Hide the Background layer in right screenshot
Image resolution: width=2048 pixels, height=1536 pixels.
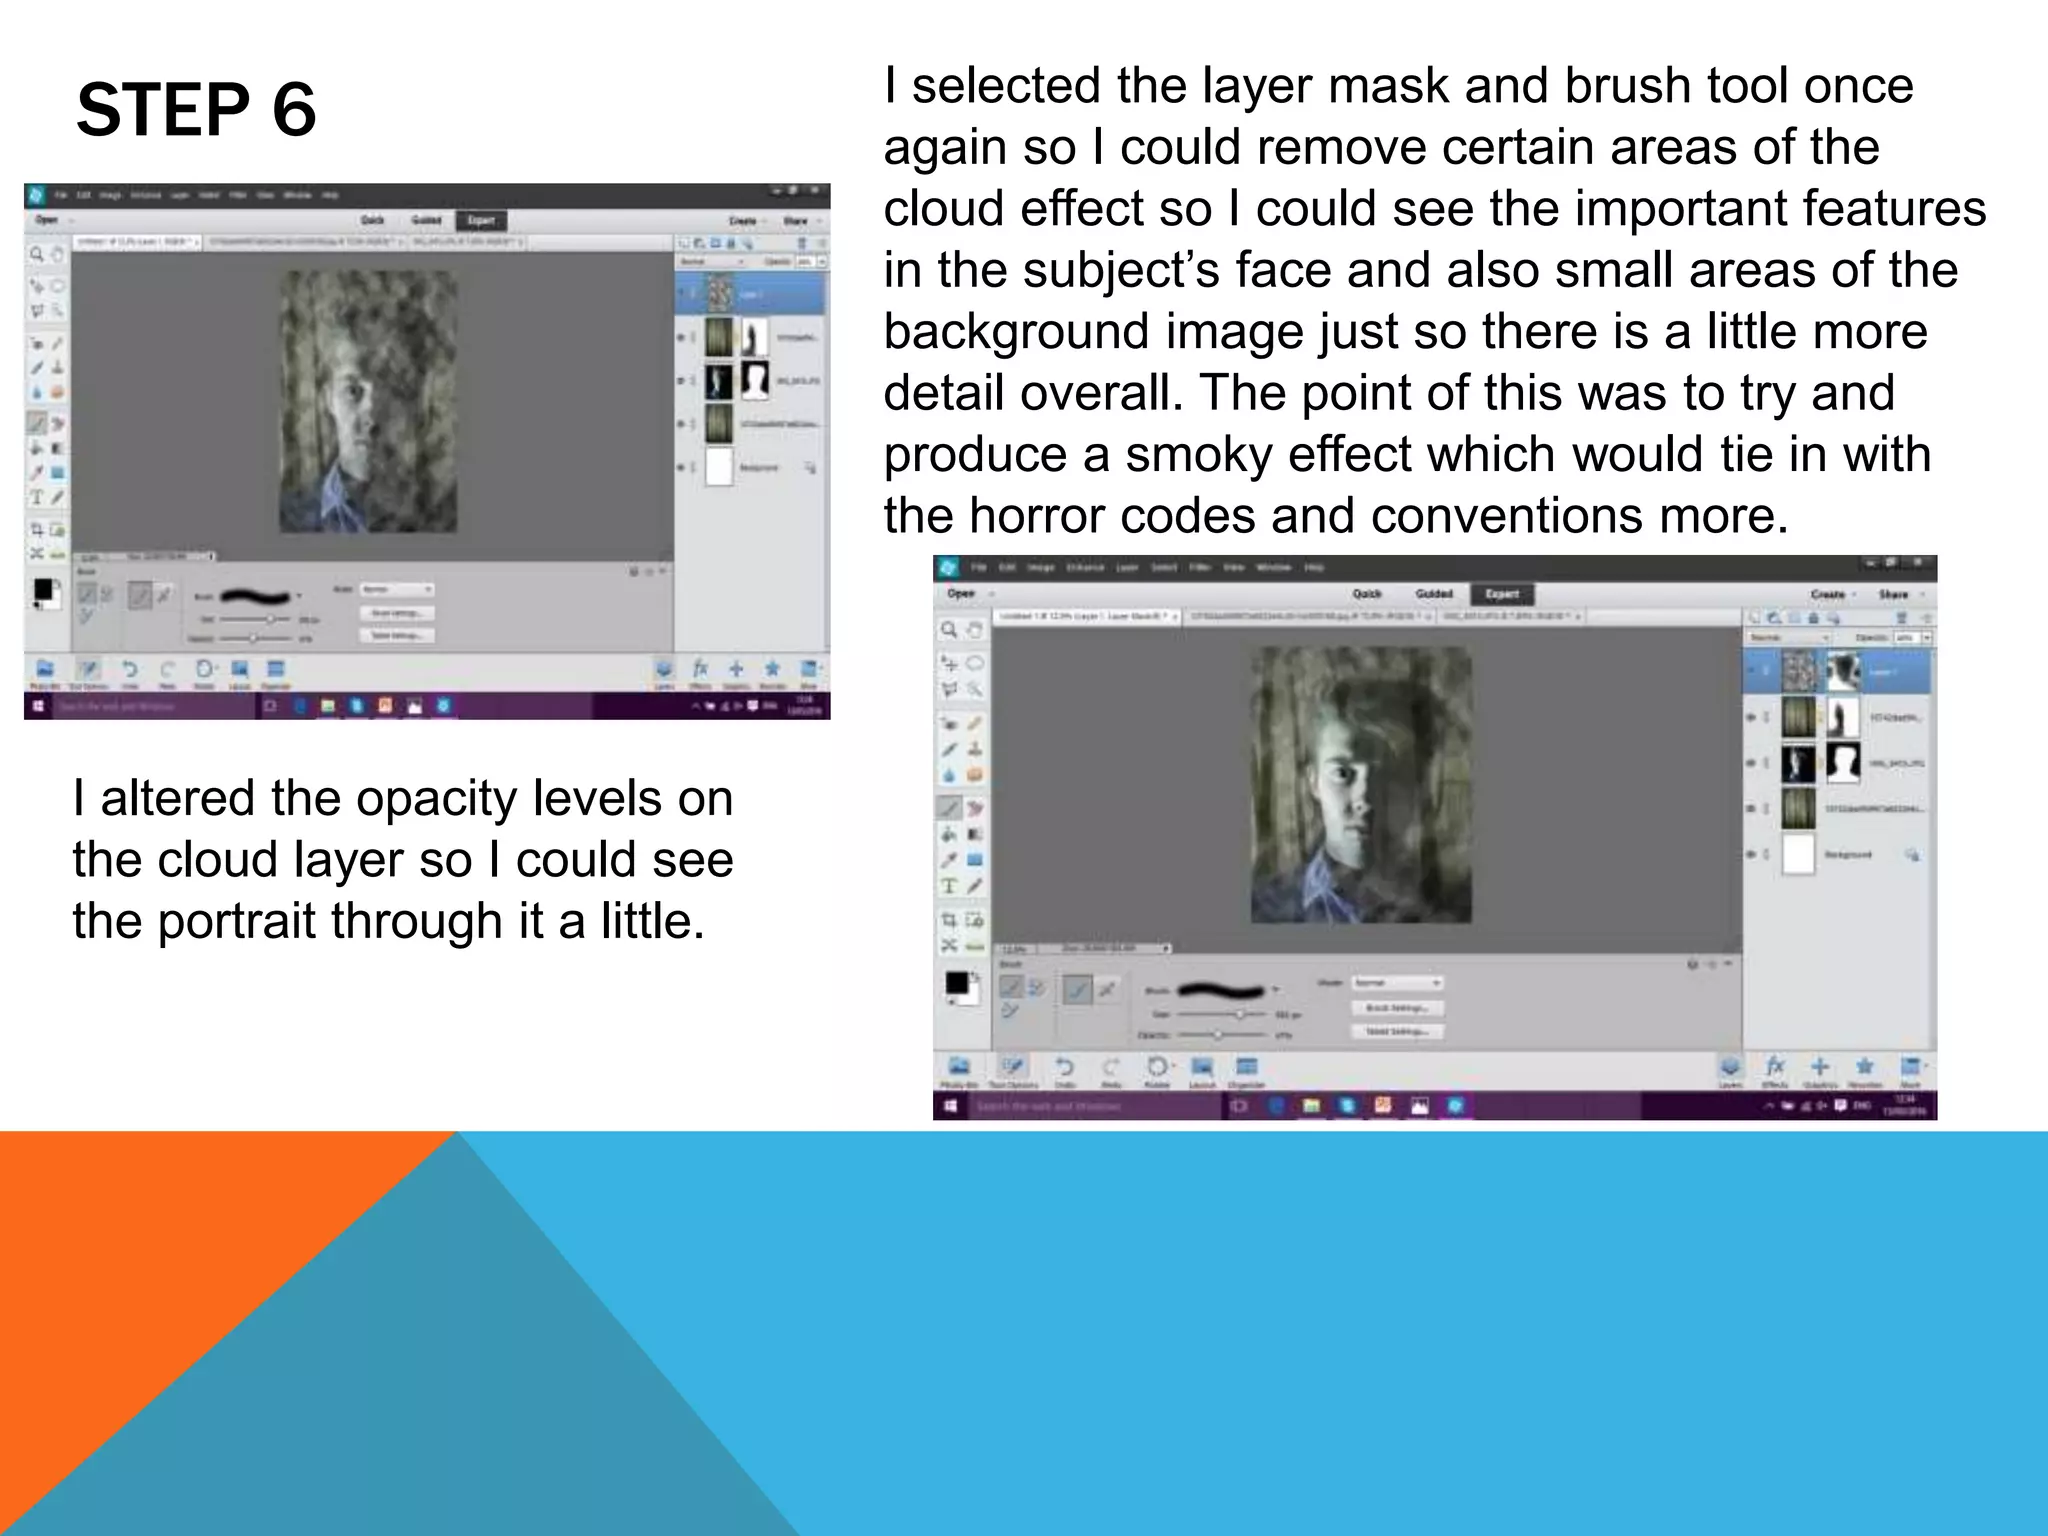click(1751, 855)
